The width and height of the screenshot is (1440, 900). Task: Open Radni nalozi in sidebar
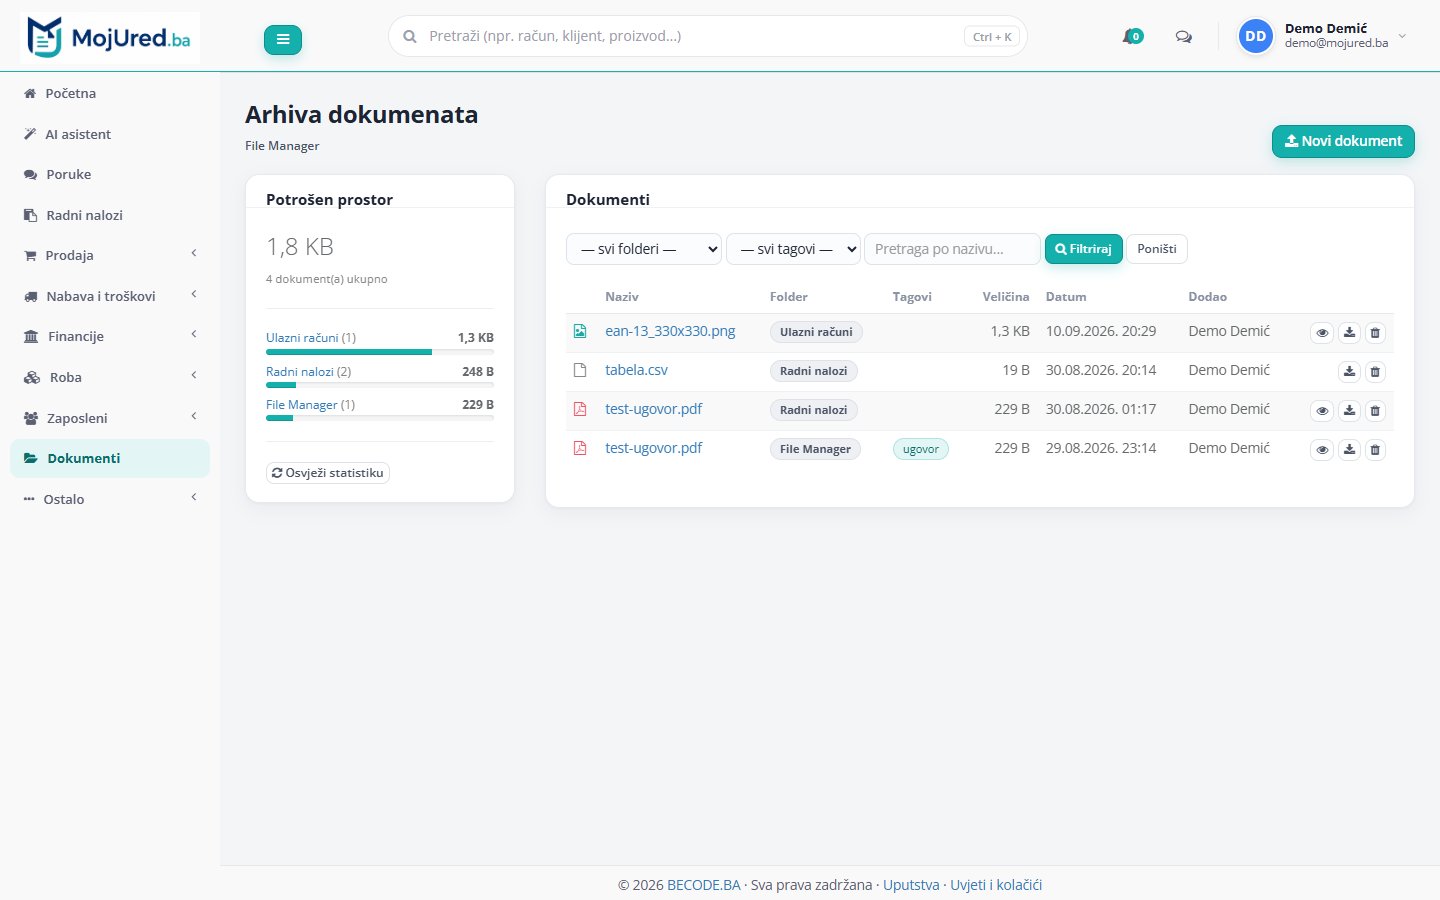(110, 215)
